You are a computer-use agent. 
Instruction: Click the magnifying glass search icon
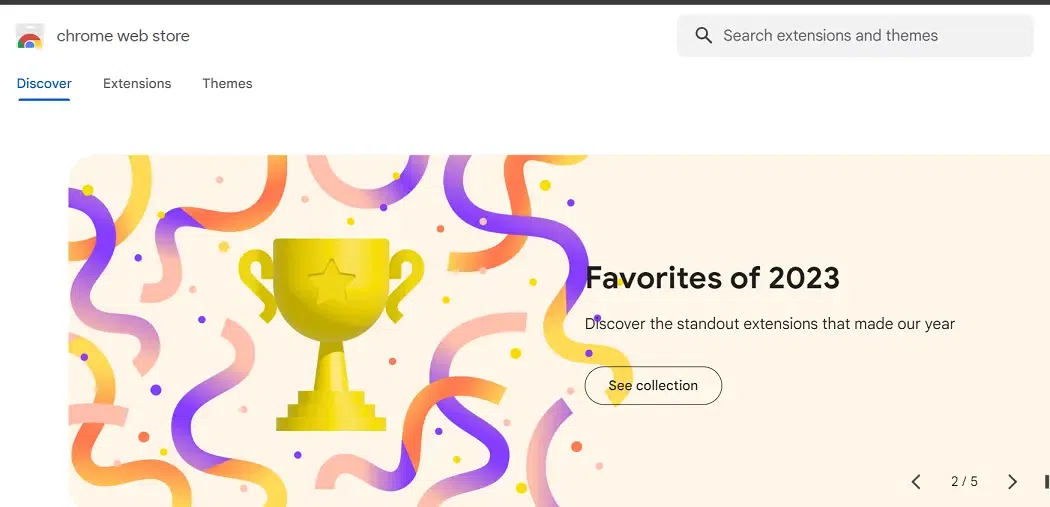click(x=704, y=36)
